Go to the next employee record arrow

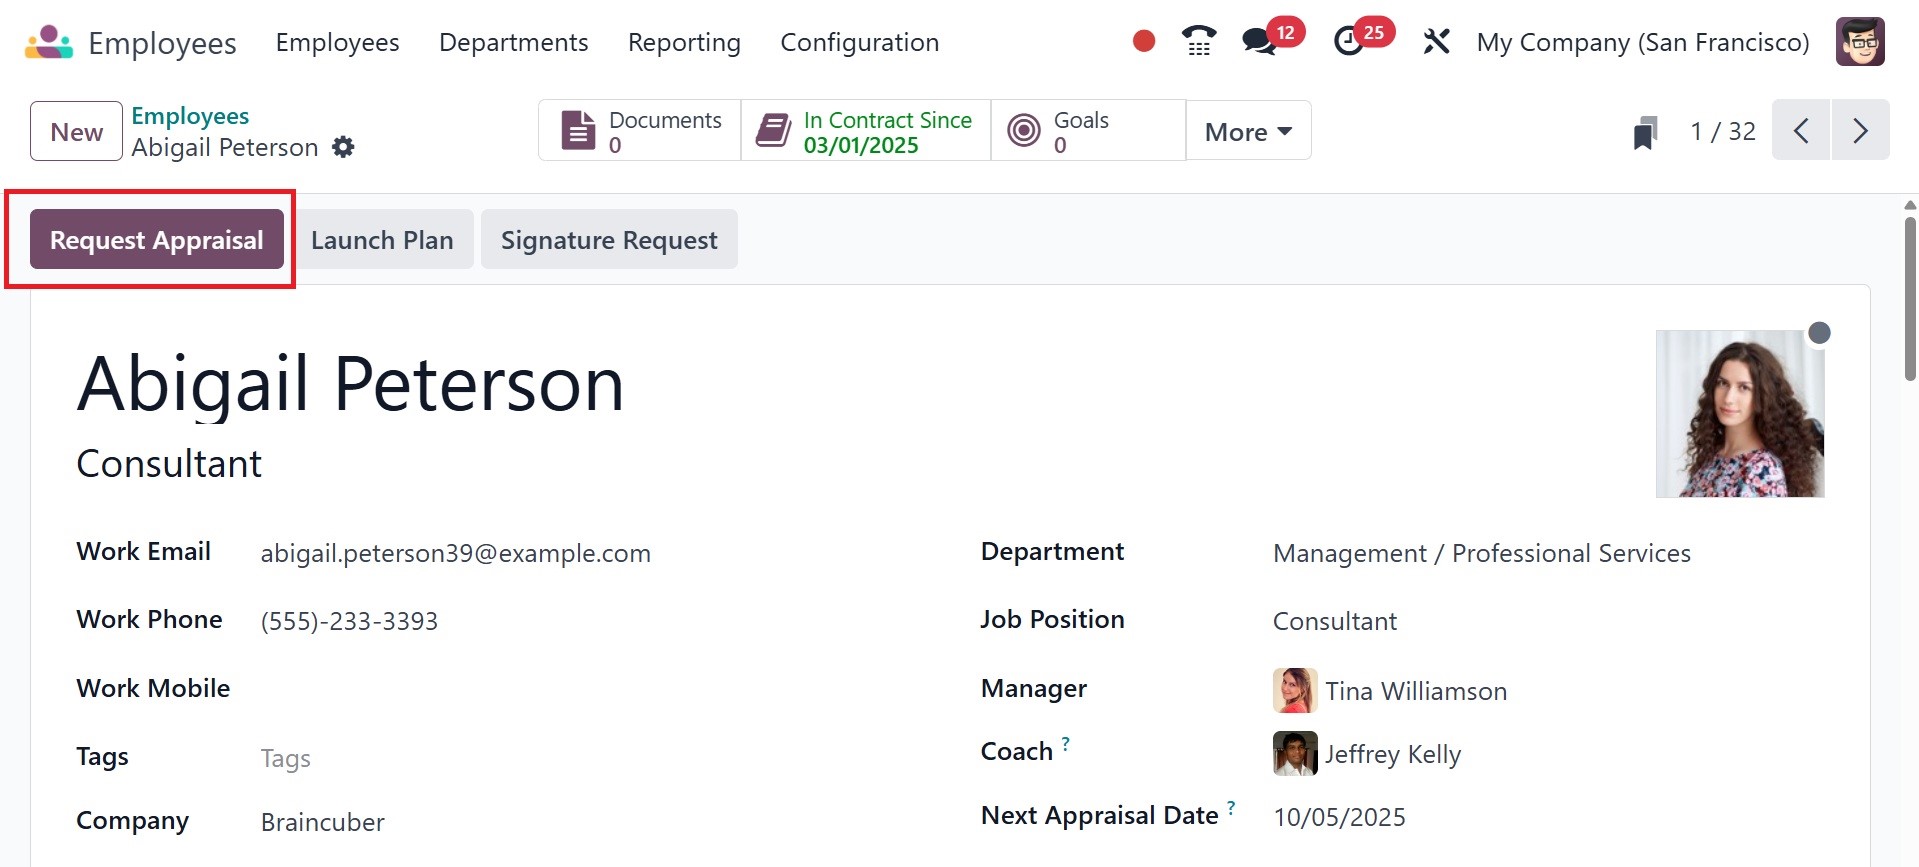pos(1860,131)
